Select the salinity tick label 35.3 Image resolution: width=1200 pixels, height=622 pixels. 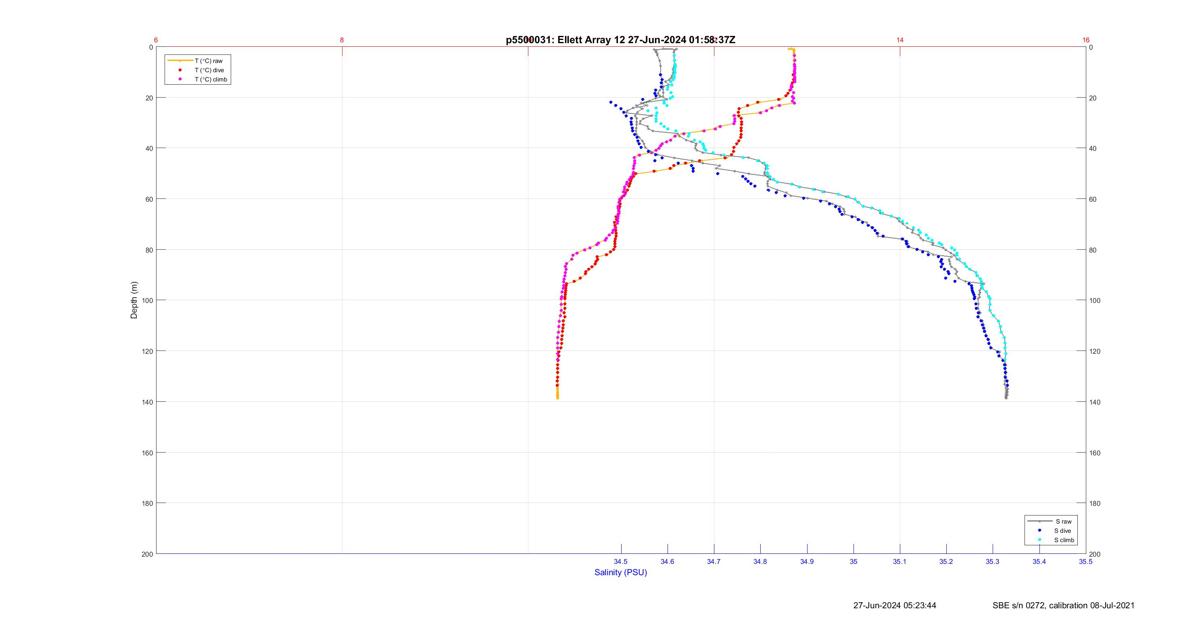992,561
